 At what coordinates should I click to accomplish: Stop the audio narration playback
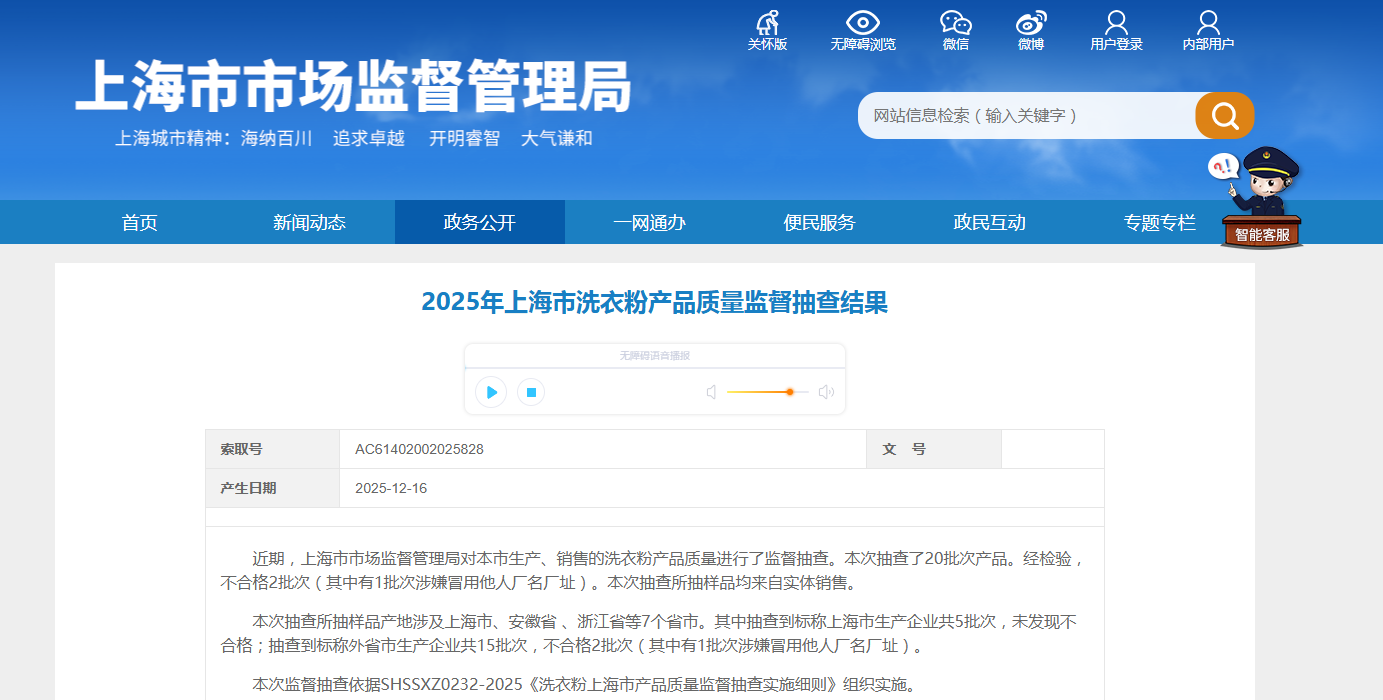[531, 392]
